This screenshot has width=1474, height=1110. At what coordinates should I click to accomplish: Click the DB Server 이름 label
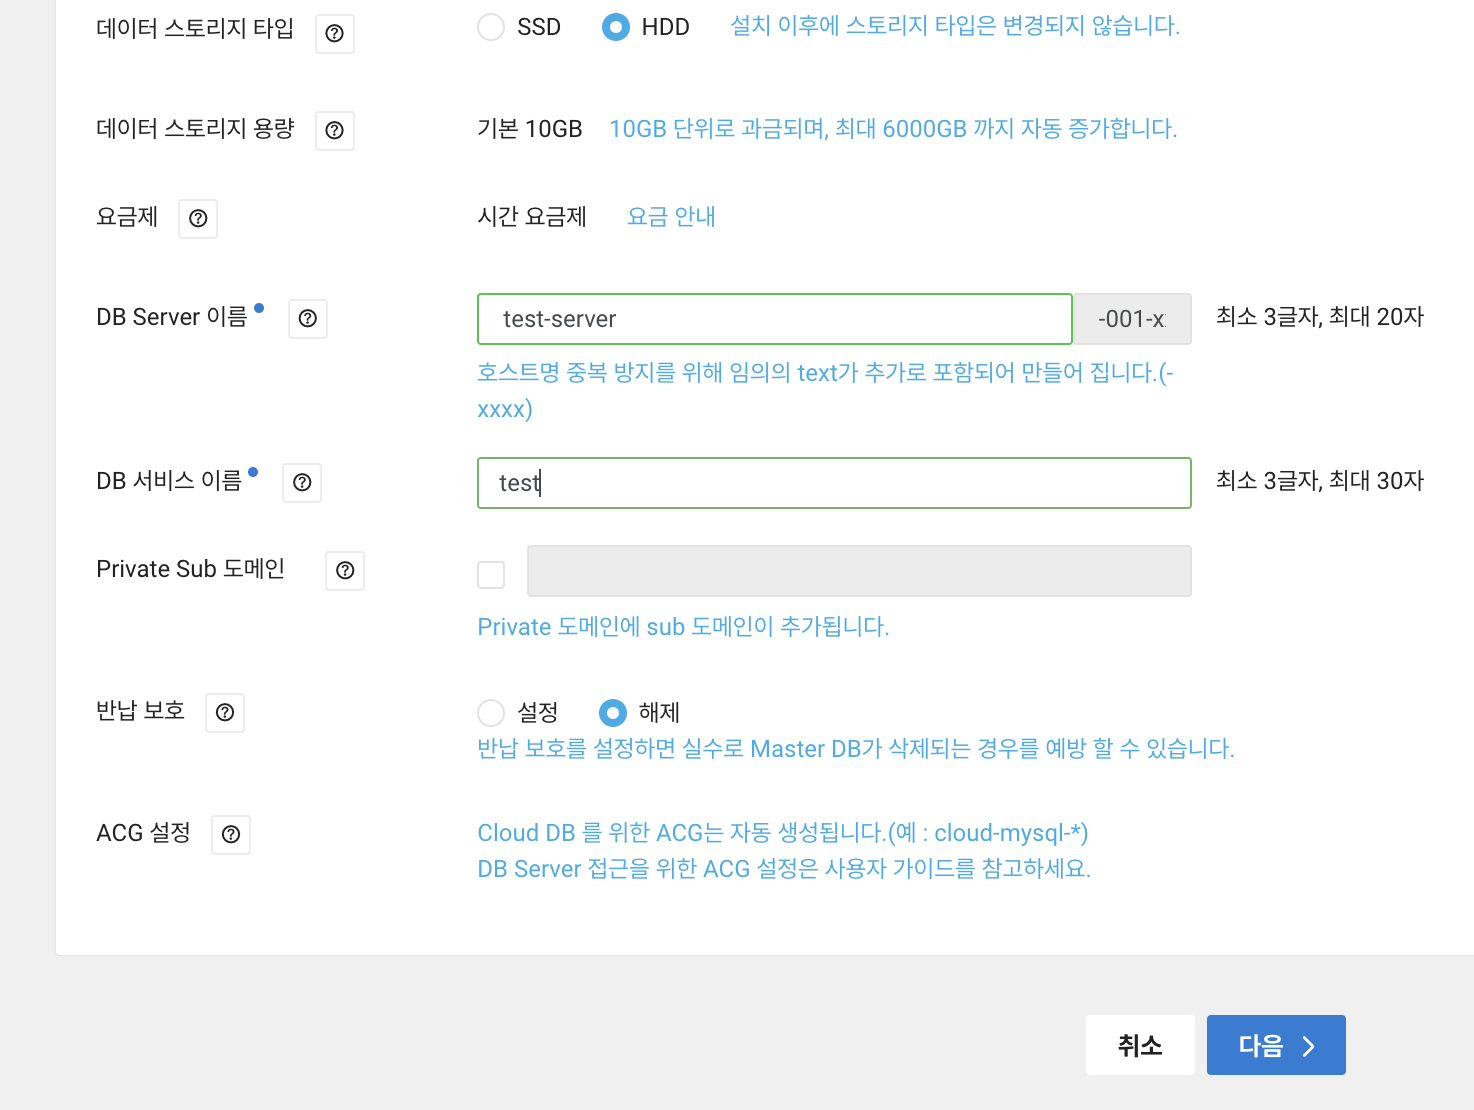[172, 317]
